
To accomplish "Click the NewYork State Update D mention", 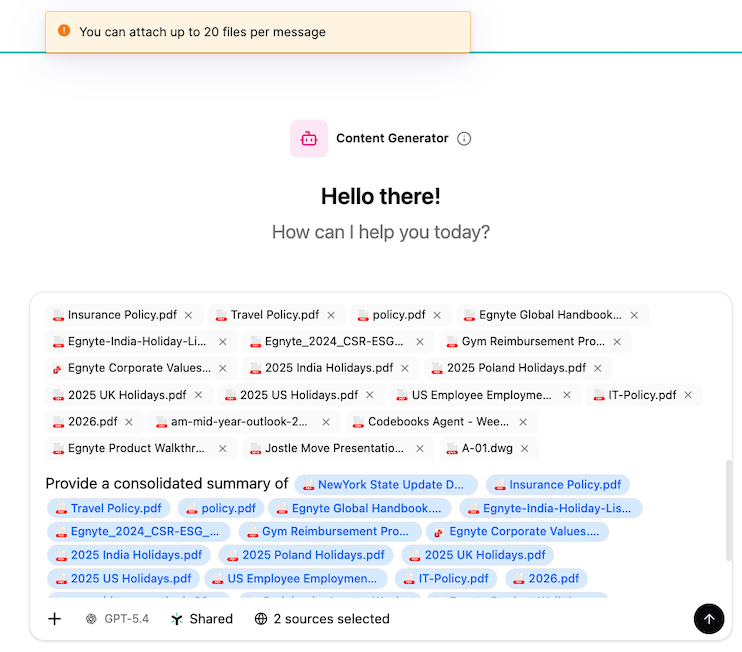I will click(x=386, y=485).
